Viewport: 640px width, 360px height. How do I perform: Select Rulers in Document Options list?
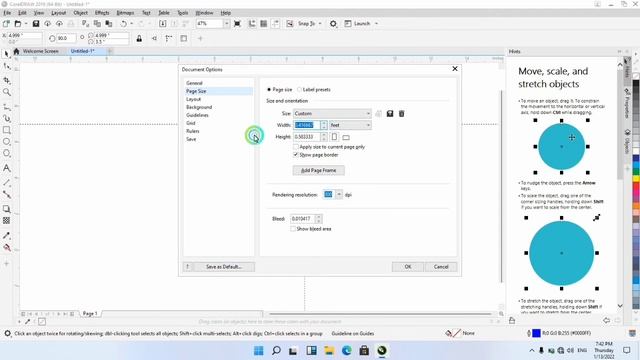point(193,131)
